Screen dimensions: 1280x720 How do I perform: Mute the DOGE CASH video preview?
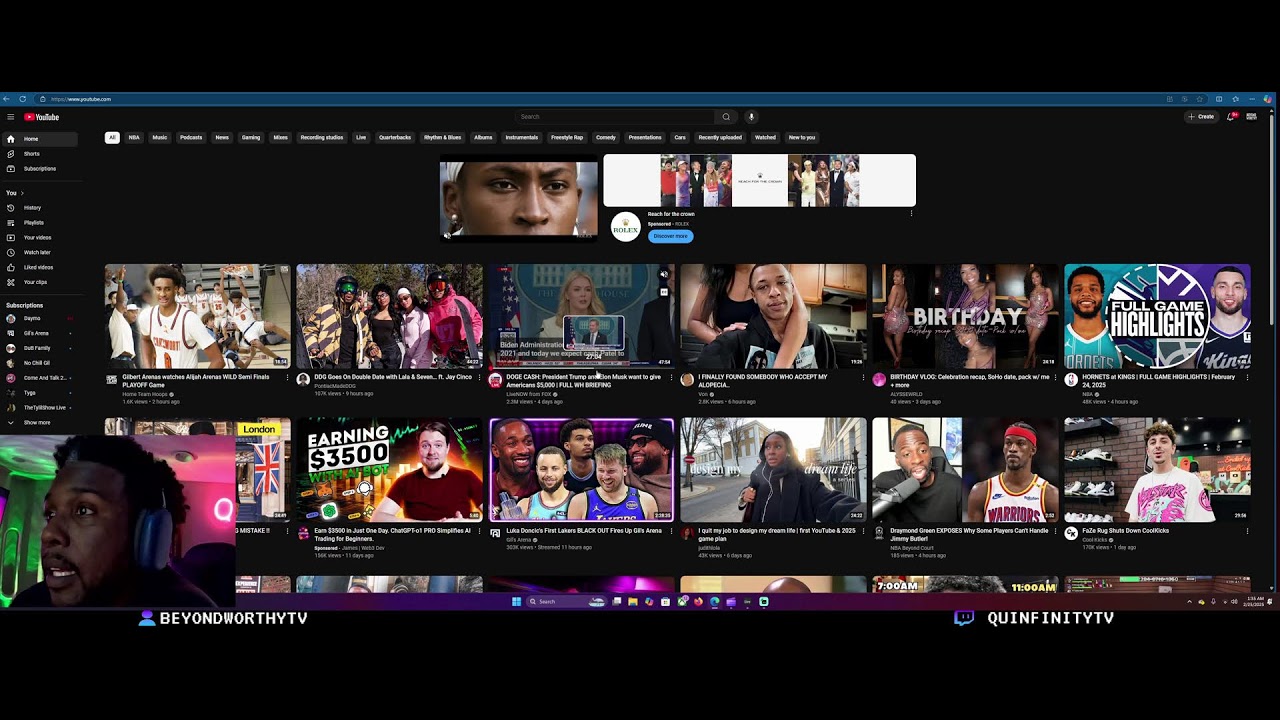coord(664,274)
